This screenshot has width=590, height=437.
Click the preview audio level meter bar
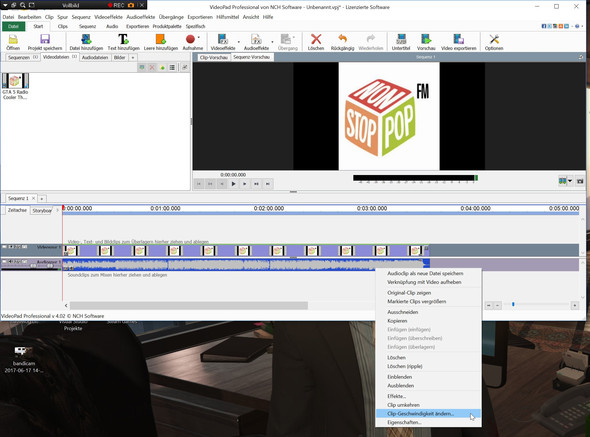[415, 178]
